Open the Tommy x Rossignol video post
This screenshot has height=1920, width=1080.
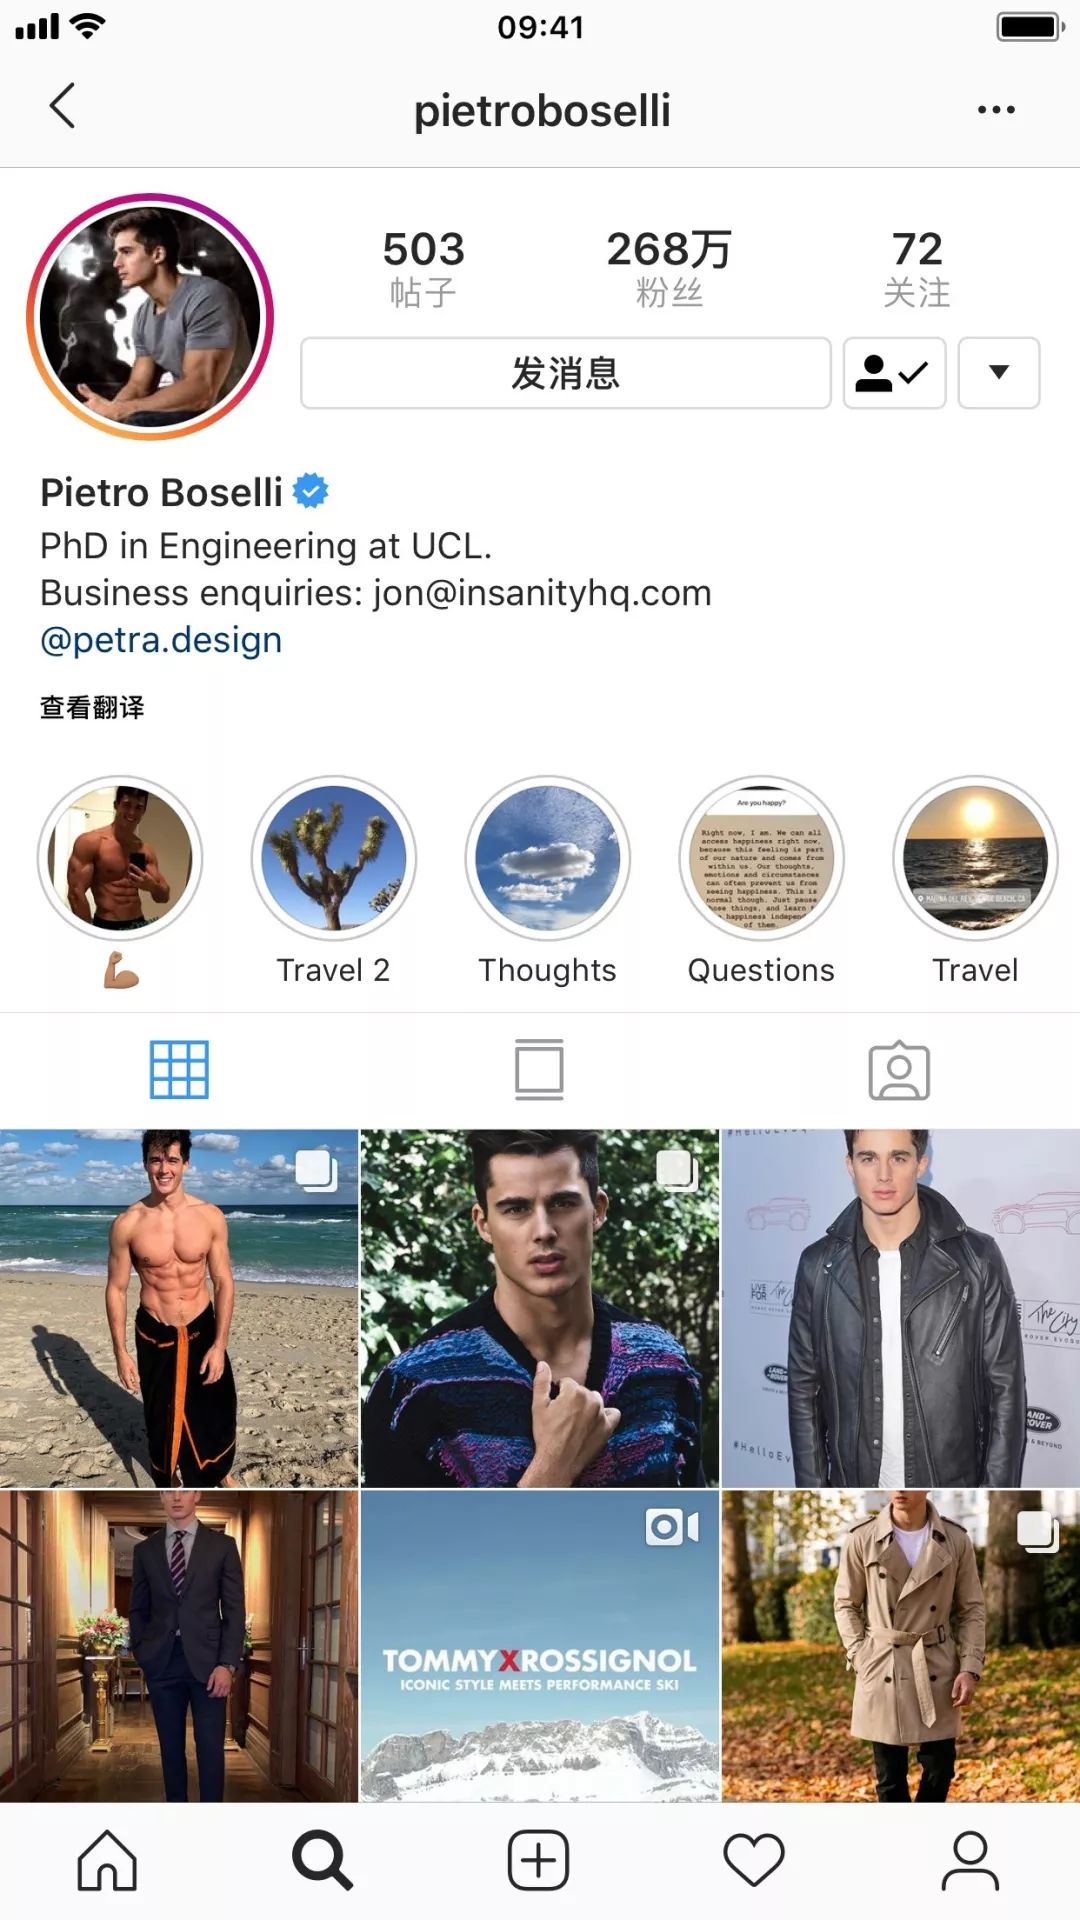coord(540,1646)
